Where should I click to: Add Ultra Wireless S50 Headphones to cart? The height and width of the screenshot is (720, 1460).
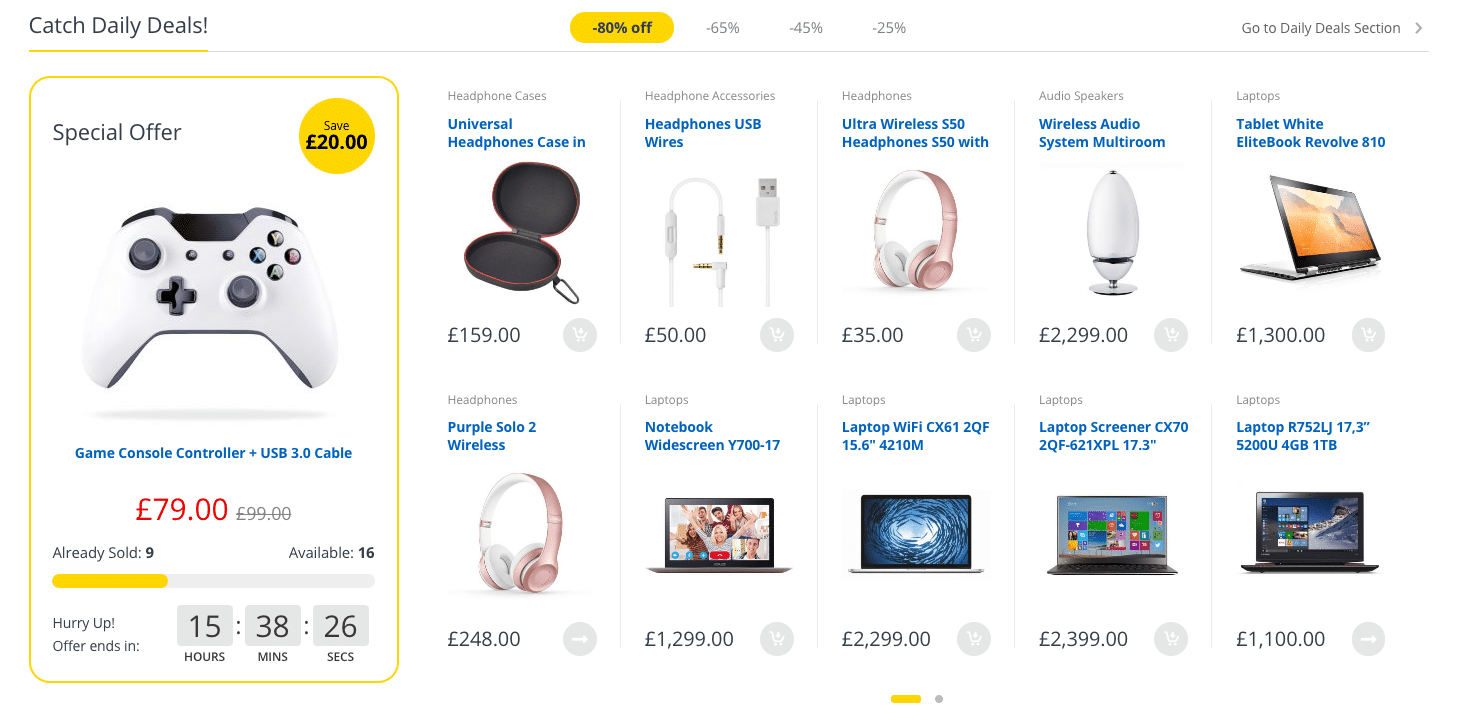974,335
